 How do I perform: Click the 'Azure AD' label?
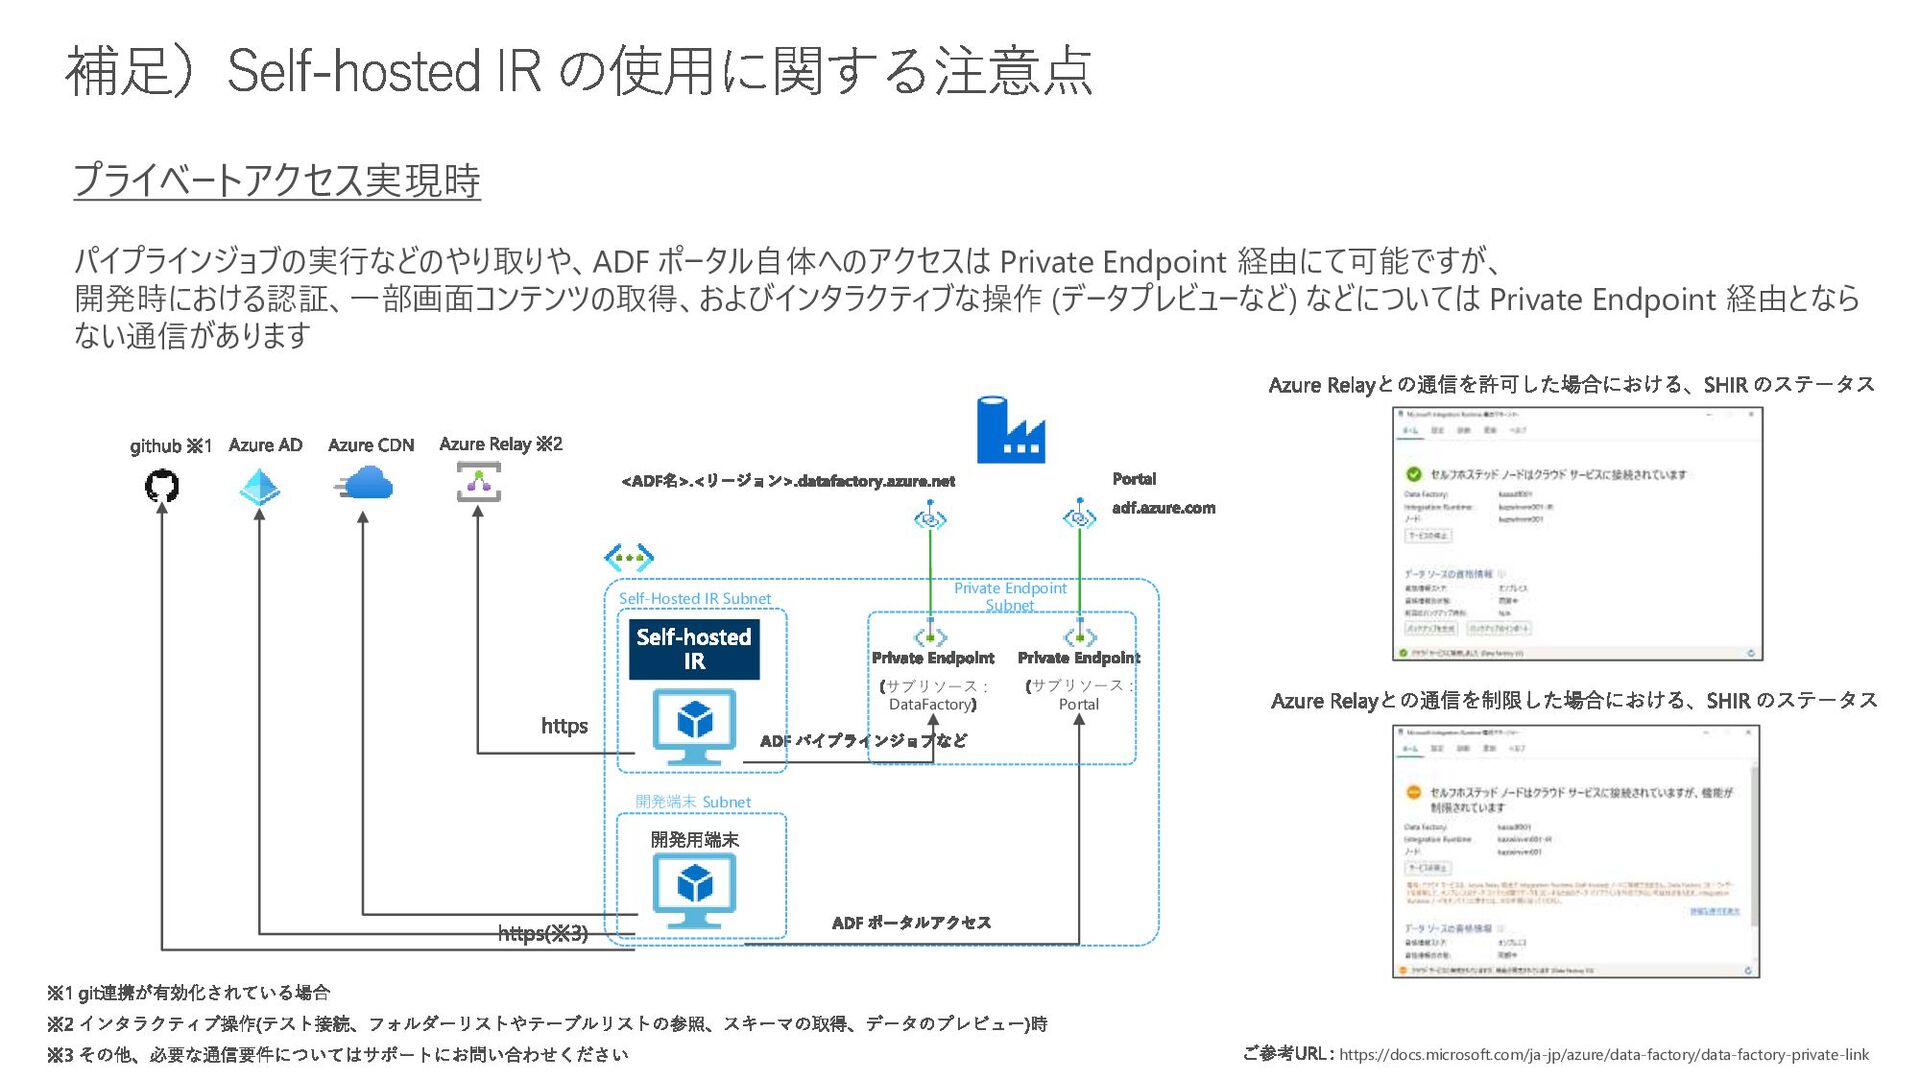pos(265,445)
